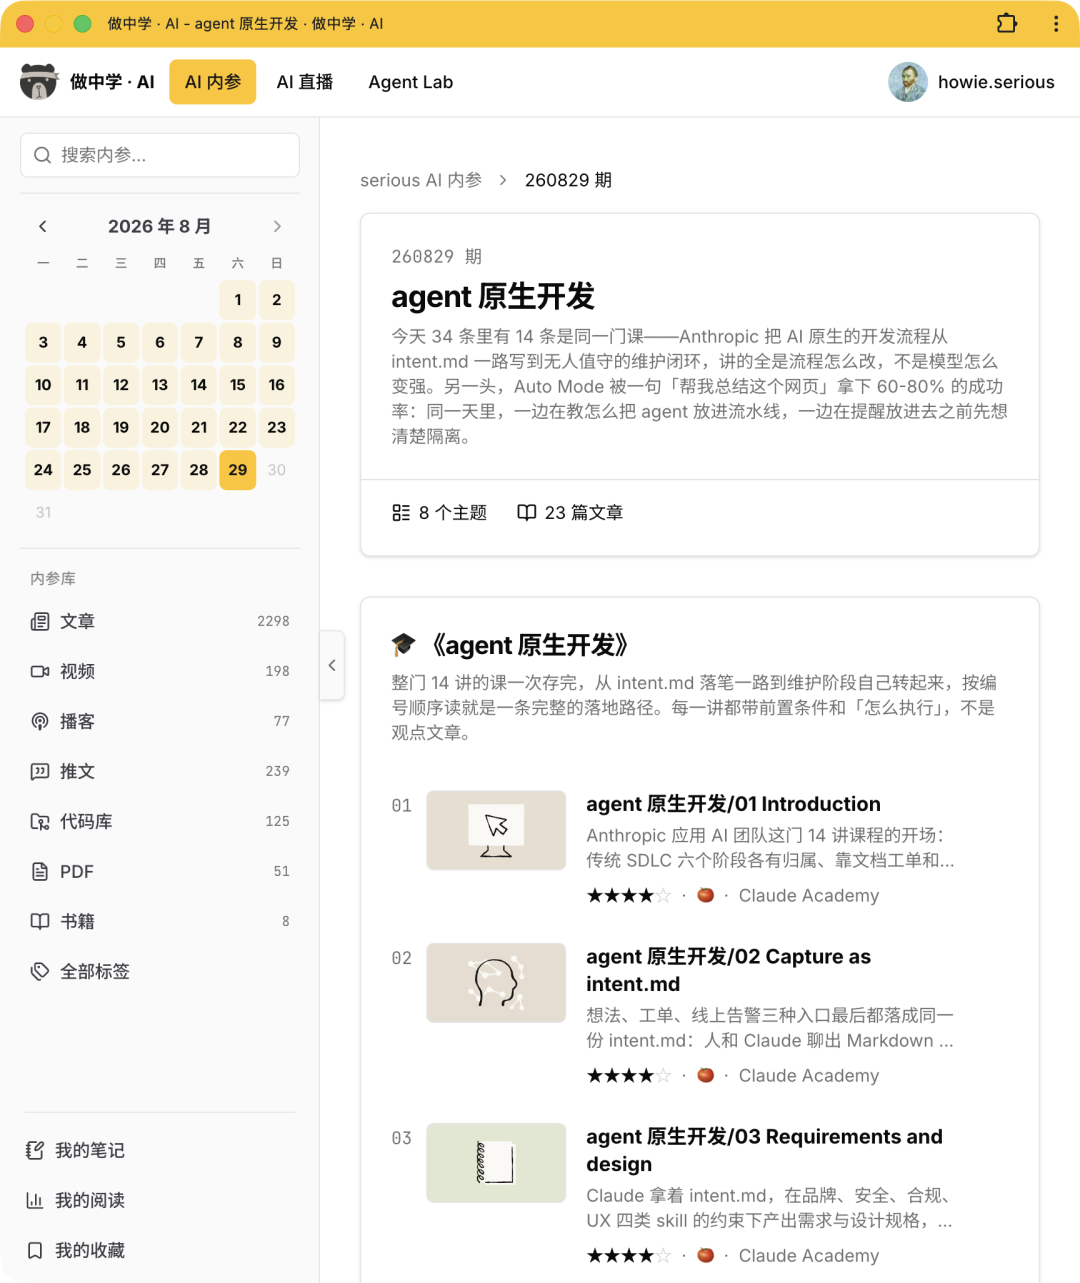Select August 24 in the calendar
Image resolution: width=1080 pixels, height=1283 pixels.
[43, 470]
